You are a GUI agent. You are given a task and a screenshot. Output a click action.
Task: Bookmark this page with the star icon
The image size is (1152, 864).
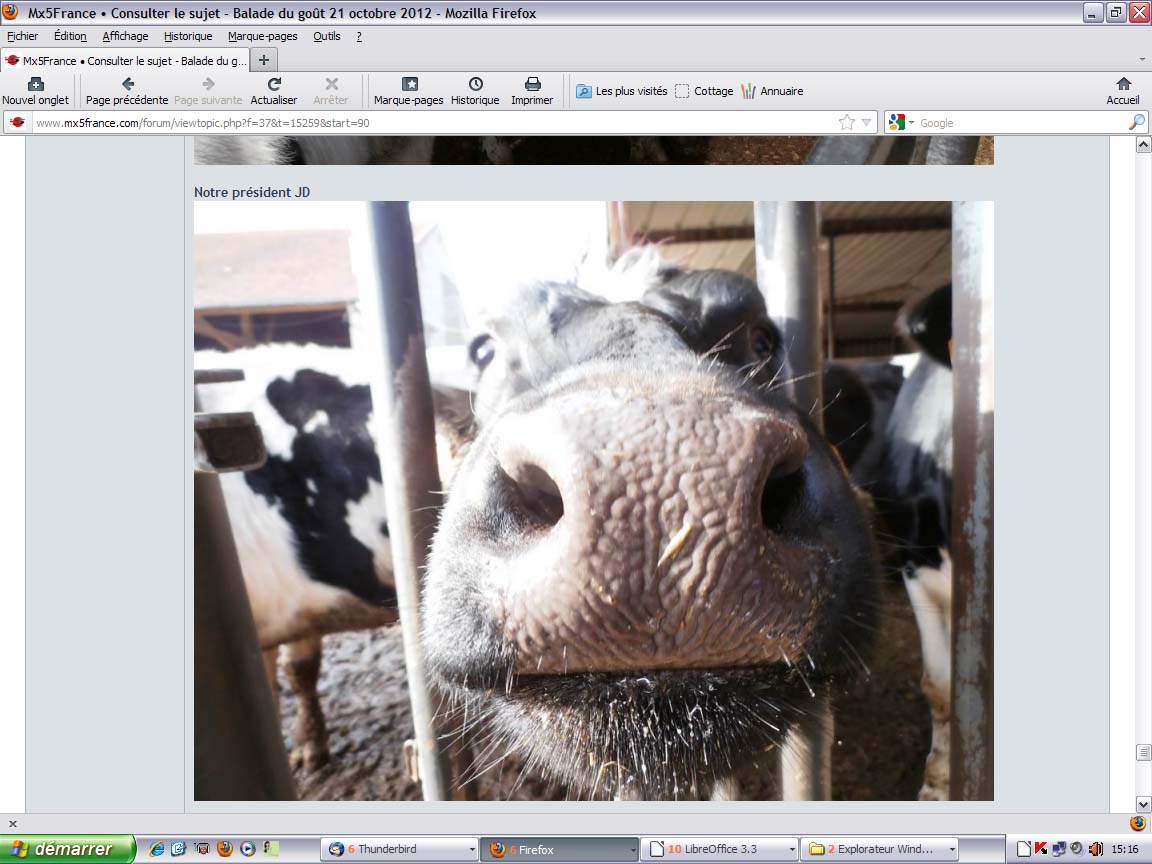(x=847, y=123)
